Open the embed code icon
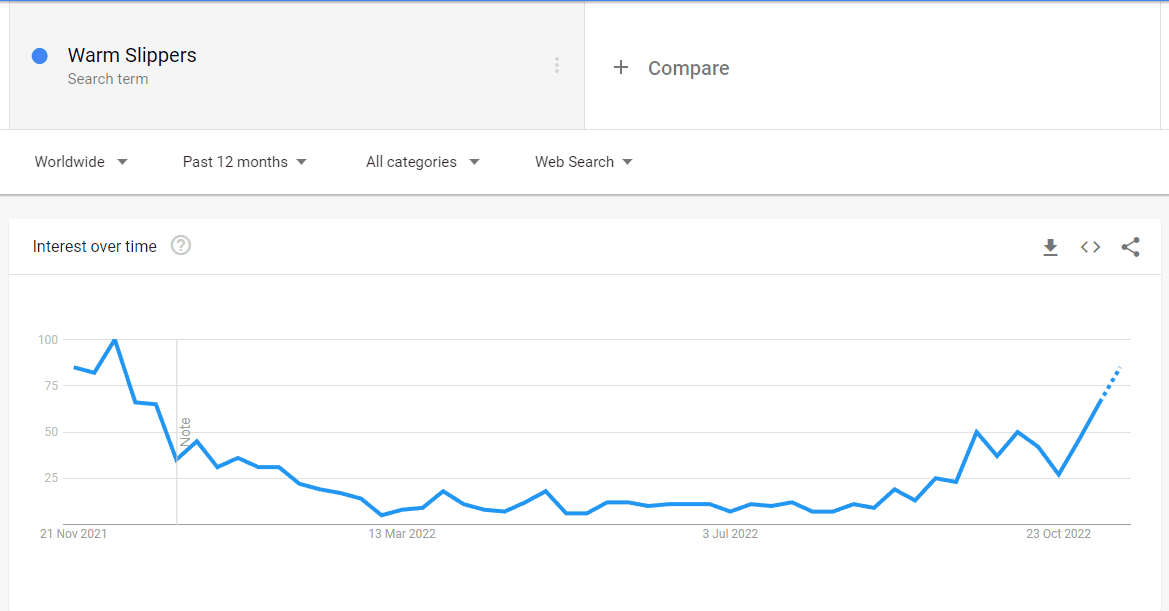Image resolution: width=1169 pixels, height=611 pixels. pyautogui.click(x=1091, y=247)
